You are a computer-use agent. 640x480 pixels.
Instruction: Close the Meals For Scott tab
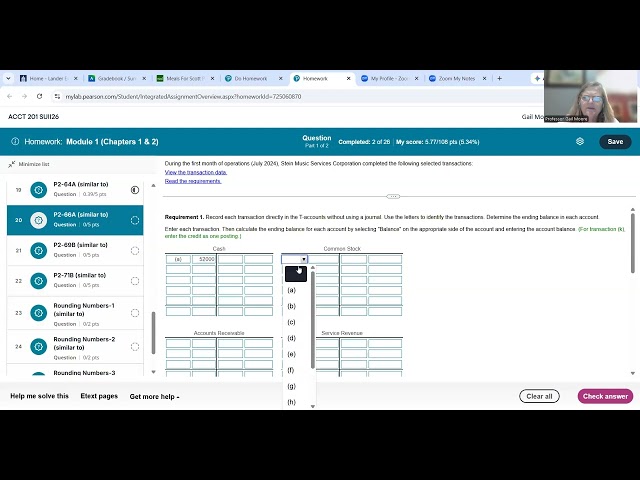212,78
